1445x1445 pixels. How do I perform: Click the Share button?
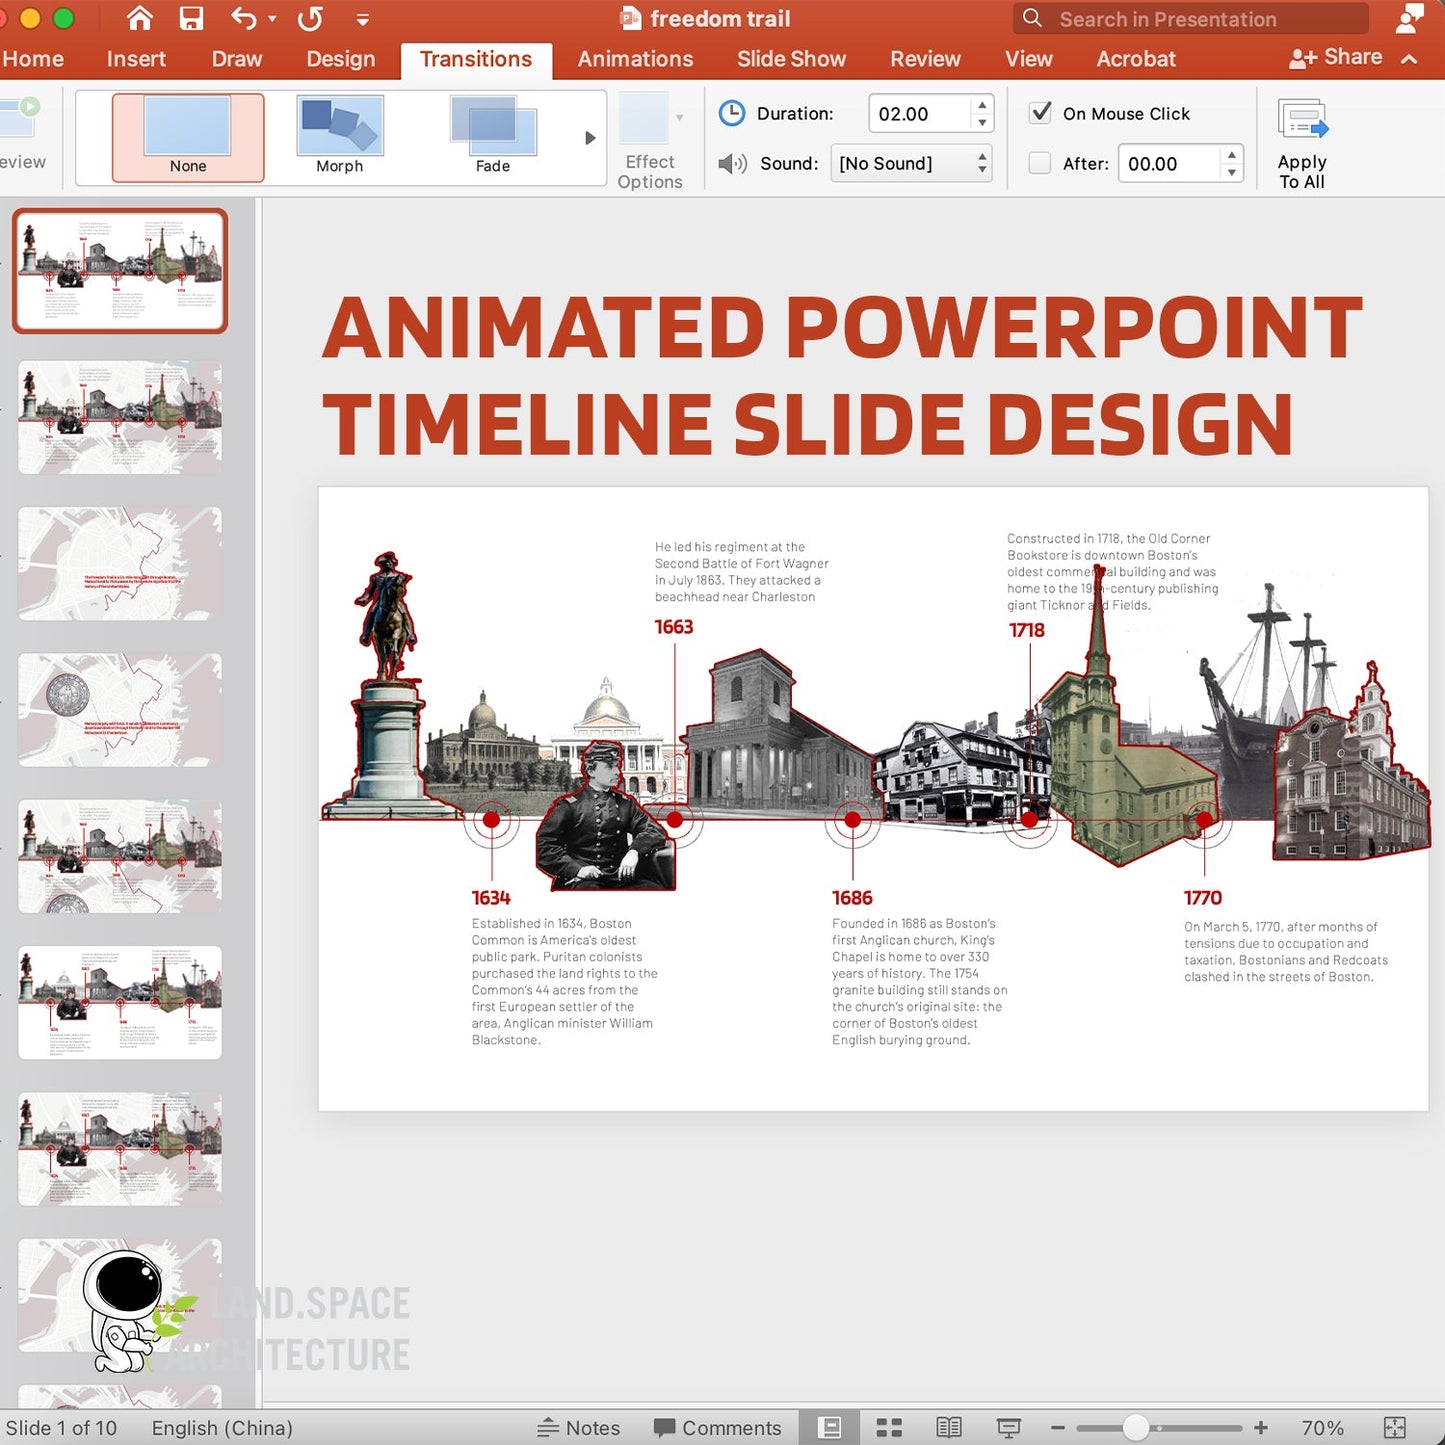click(x=1336, y=58)
